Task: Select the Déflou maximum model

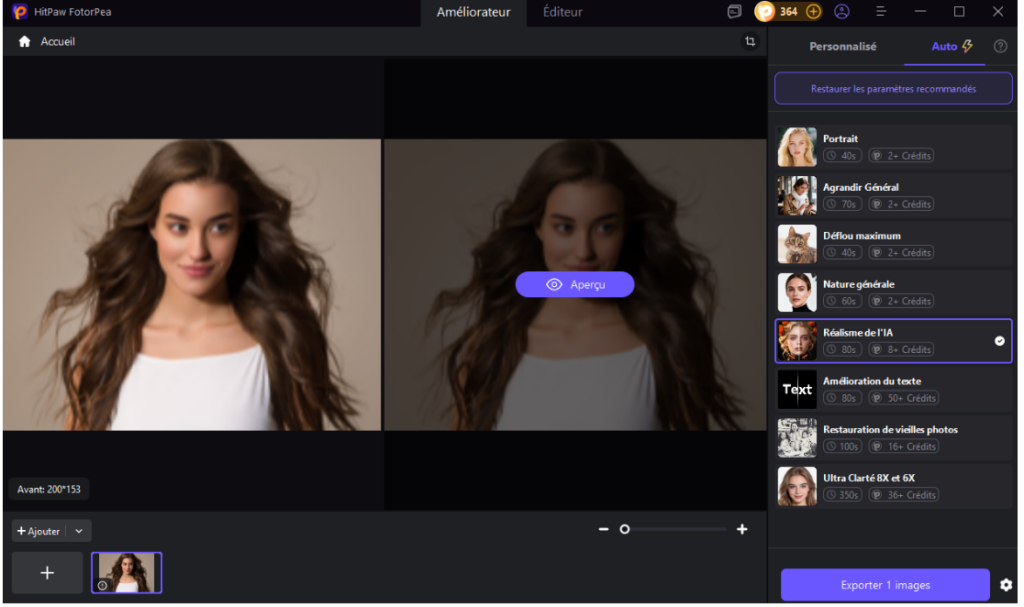Action: 896,244
